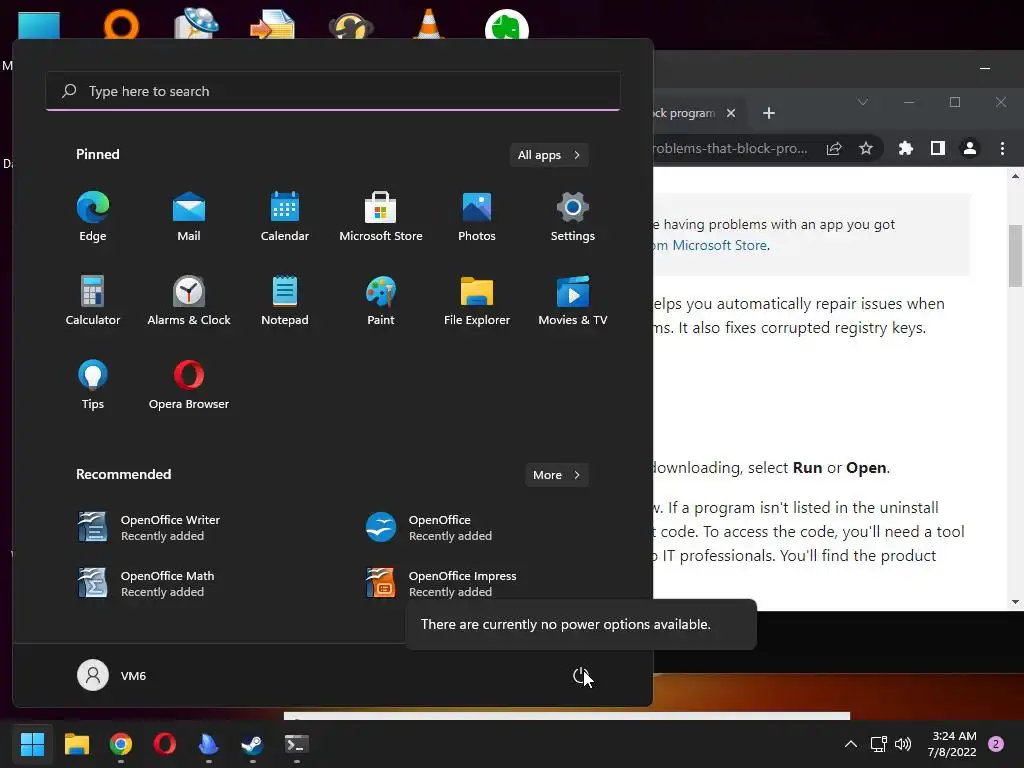Bookmark this page with Chrome star icon
Viewport: 1024px width, 768px height.
point(866,148)
